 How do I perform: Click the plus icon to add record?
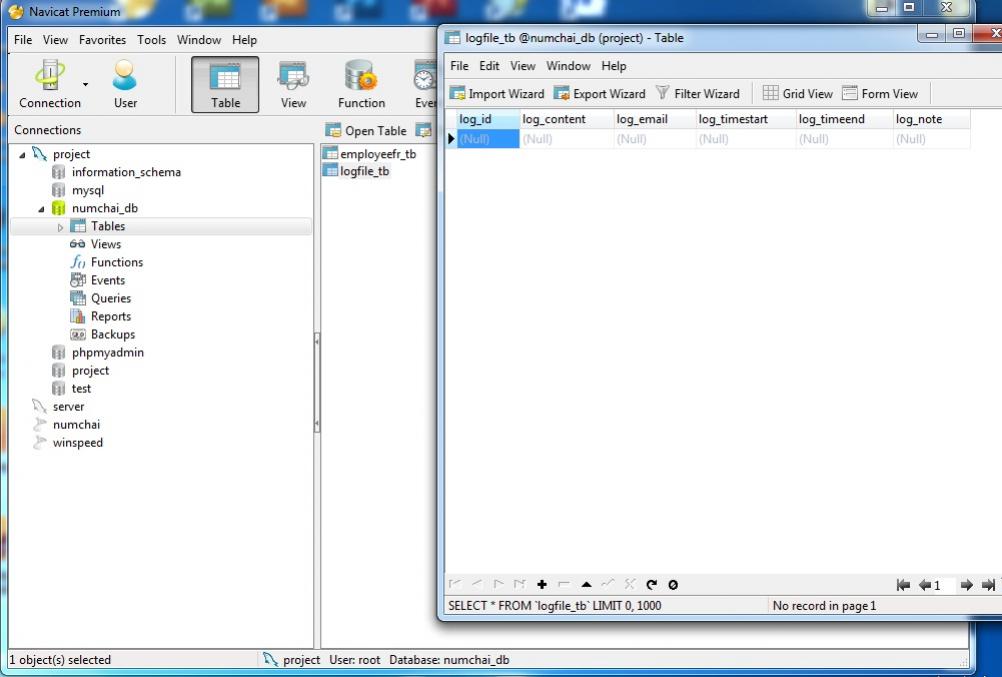[542, 585]
